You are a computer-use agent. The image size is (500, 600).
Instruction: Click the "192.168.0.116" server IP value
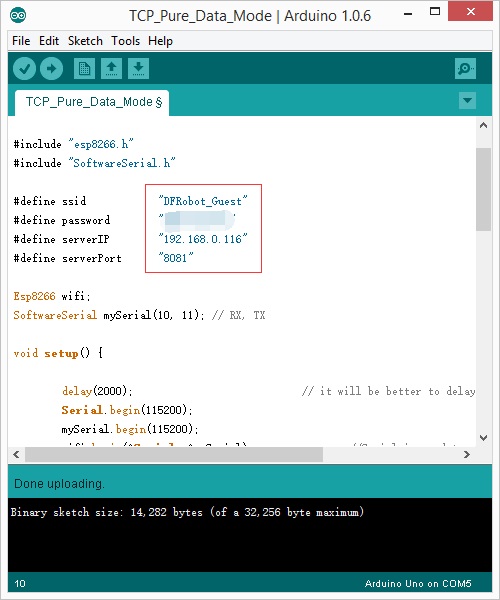coord(203,239)
